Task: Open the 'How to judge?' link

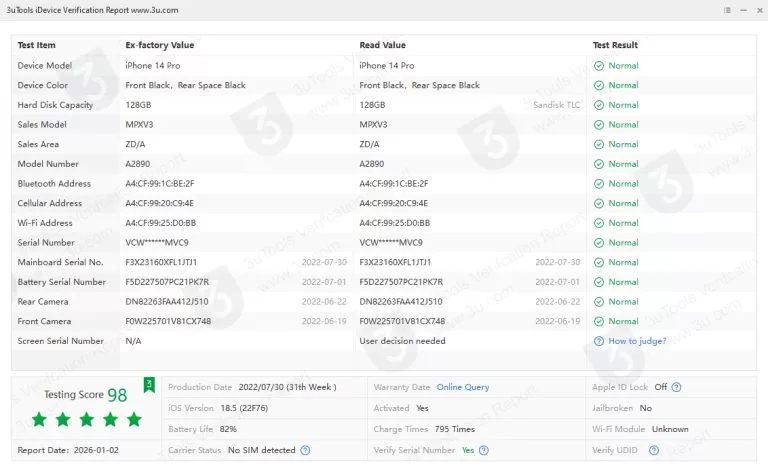Action: pyautogui.click(x=636, y=341)
